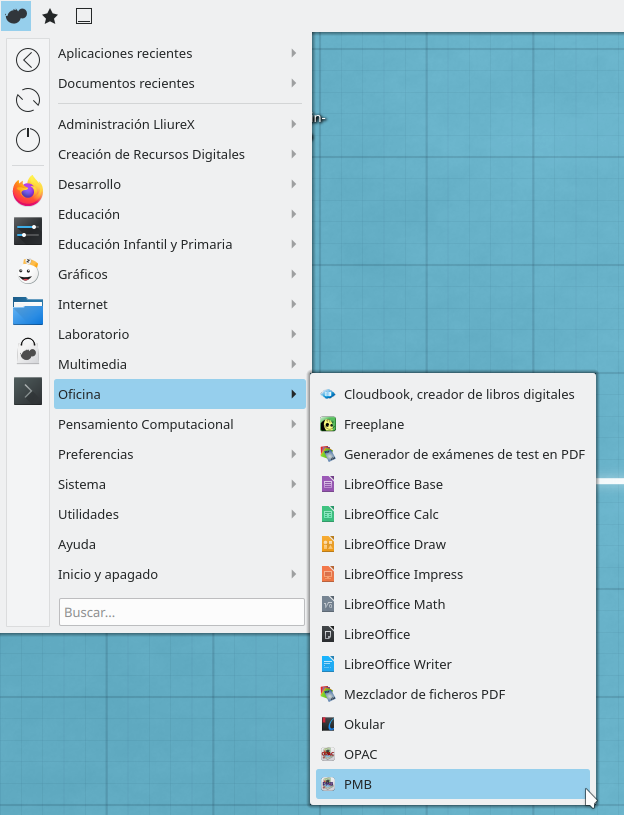The width and height of the screenshot is (624, 815).
Task: Click the restart circular arrows icon
Action: 28,100
